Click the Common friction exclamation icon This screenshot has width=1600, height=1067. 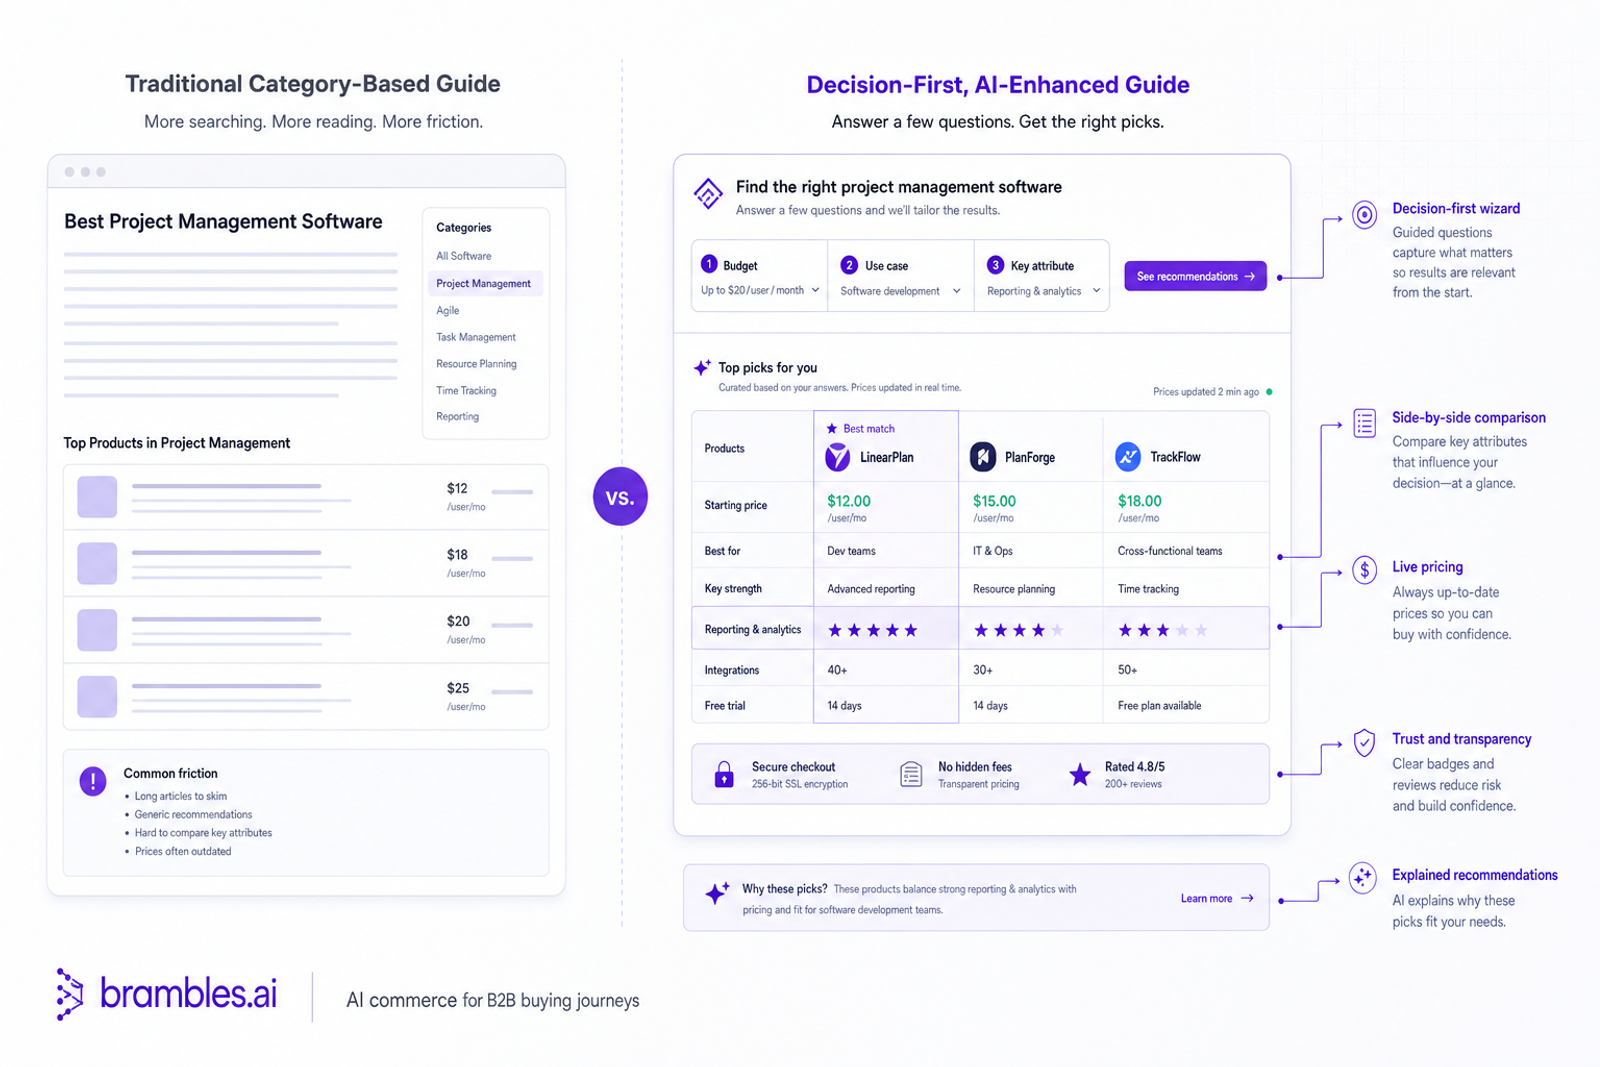(93, 781)
